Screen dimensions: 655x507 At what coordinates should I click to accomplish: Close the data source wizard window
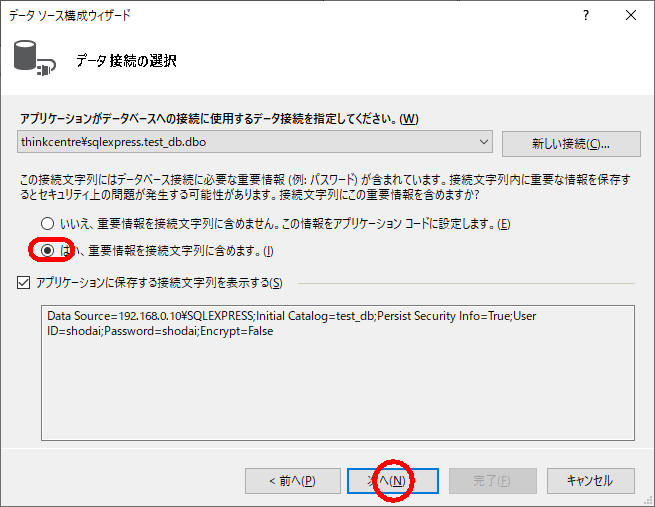630,15
